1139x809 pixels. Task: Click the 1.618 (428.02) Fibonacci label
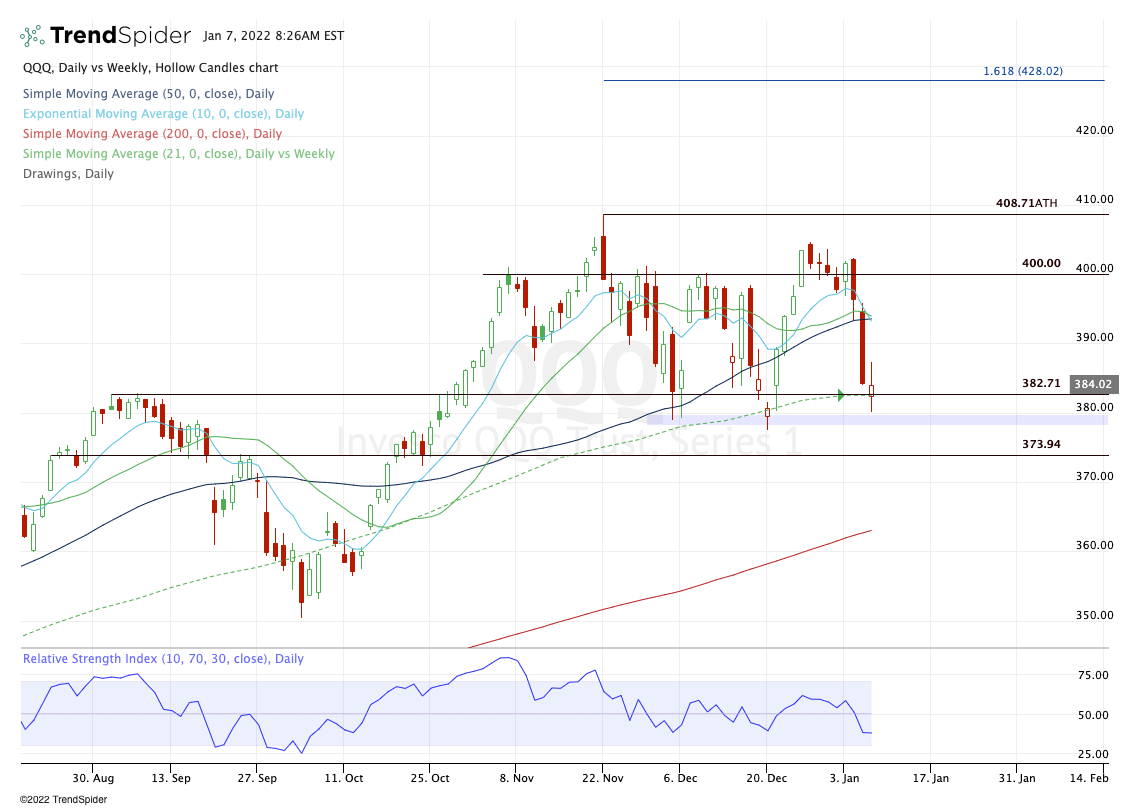[1023, 71]
